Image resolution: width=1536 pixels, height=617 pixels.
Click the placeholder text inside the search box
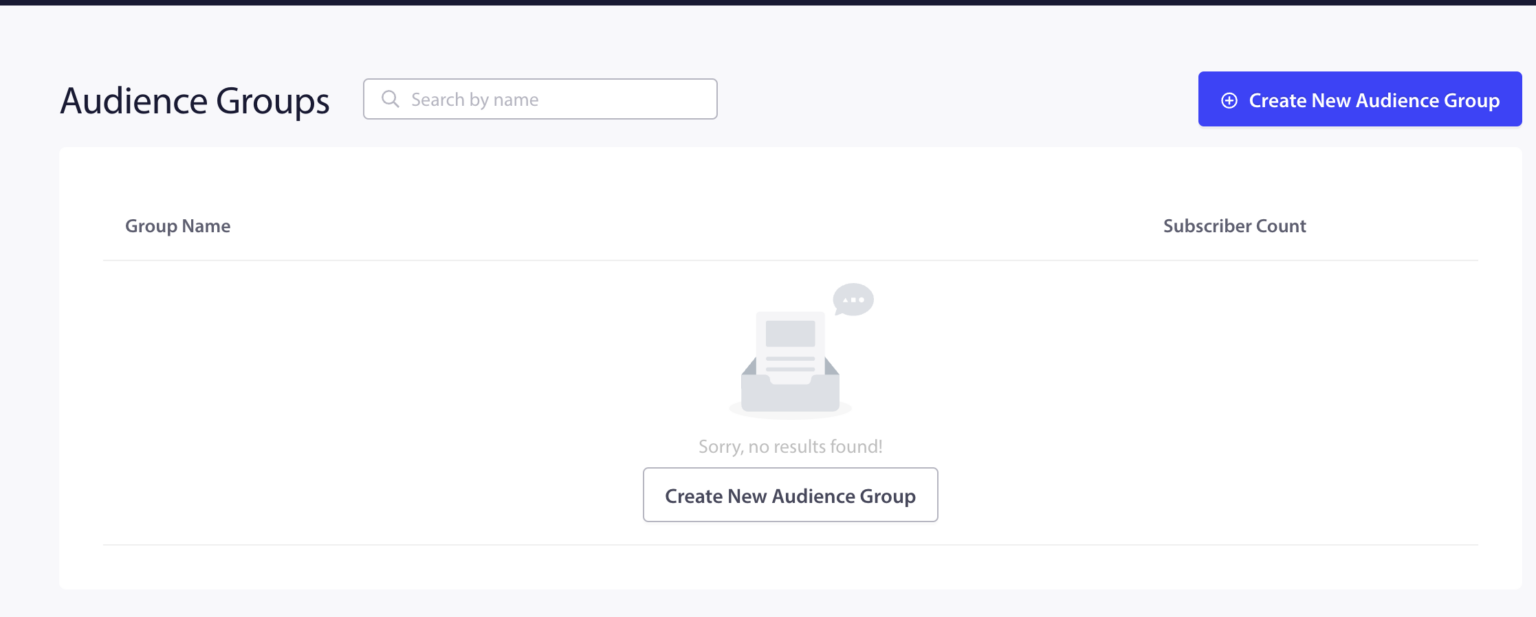(475, 98)
